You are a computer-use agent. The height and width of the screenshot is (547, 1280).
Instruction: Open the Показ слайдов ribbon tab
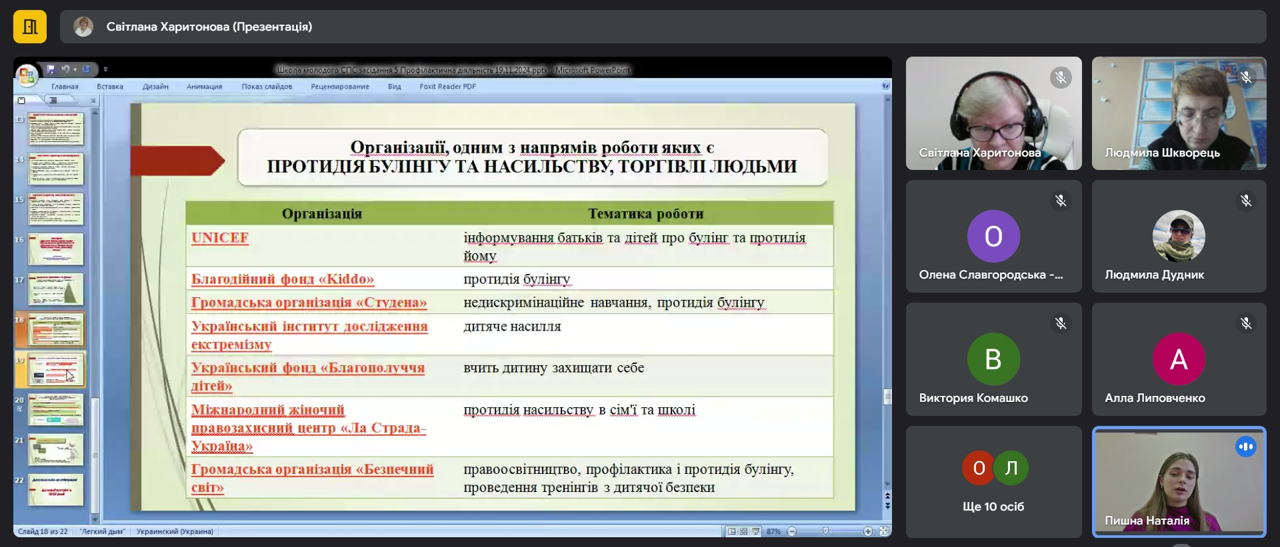267,87
